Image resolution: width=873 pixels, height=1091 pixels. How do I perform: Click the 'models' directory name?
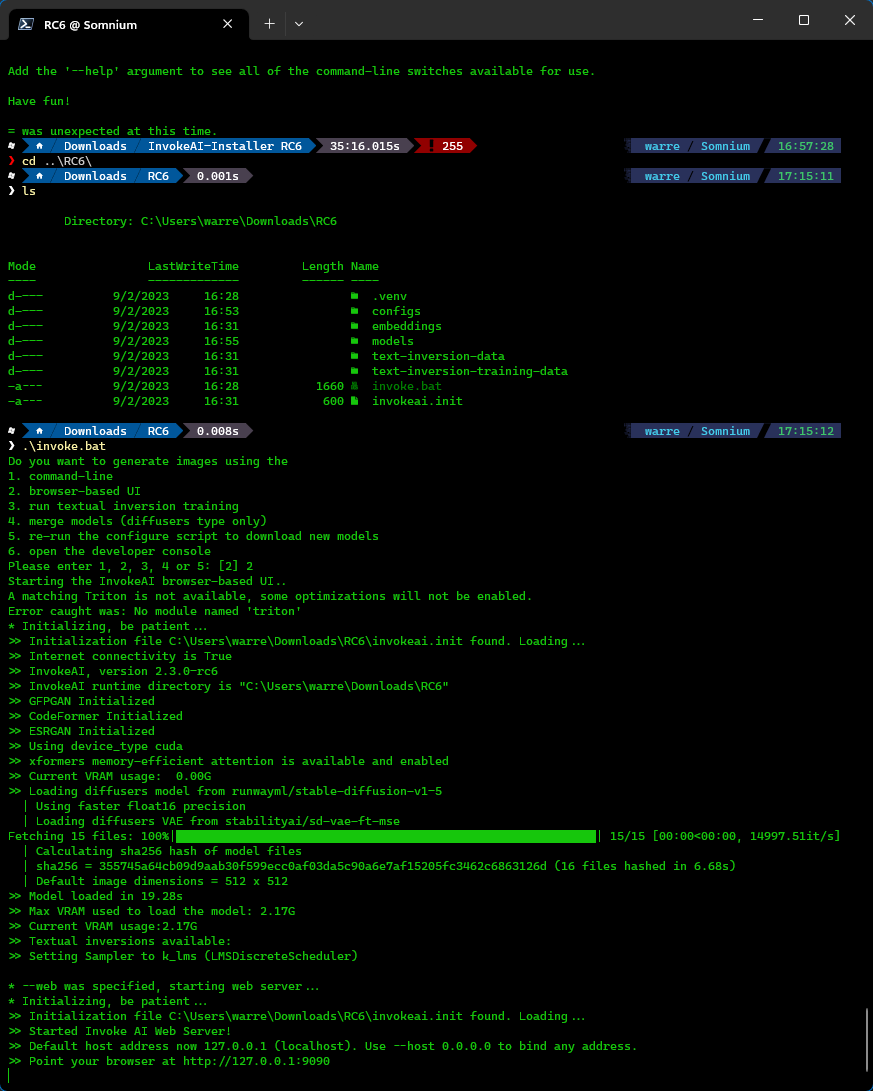392,341
